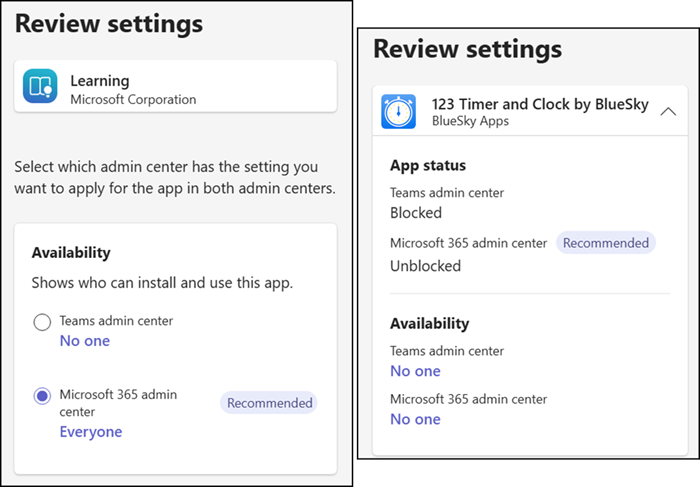Screen dimensions: 700x487
Task: Open the 'Everyone' availability link
Action: [91, 432]
